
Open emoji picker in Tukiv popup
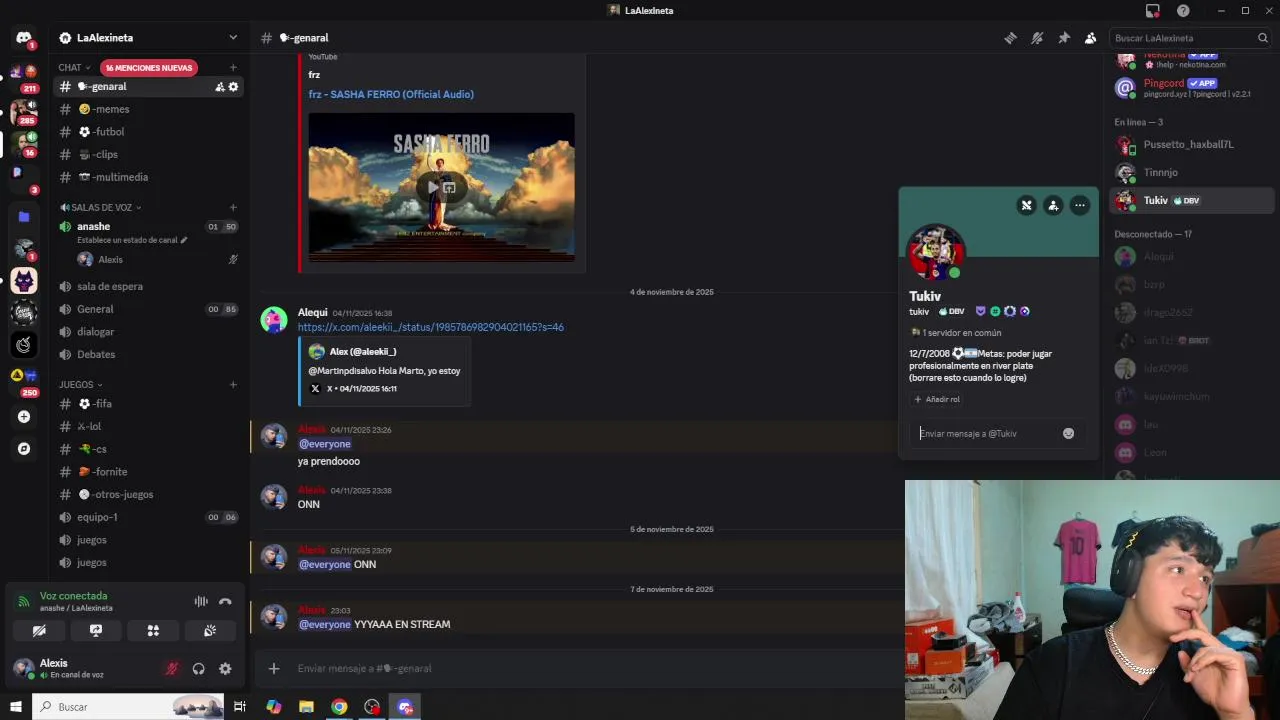click(1068, 433)
